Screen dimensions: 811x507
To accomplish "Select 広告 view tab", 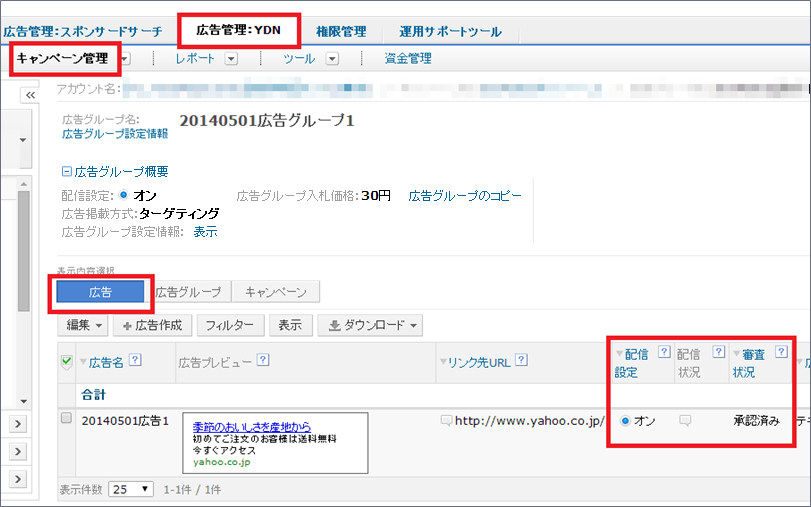I will 100,292.
